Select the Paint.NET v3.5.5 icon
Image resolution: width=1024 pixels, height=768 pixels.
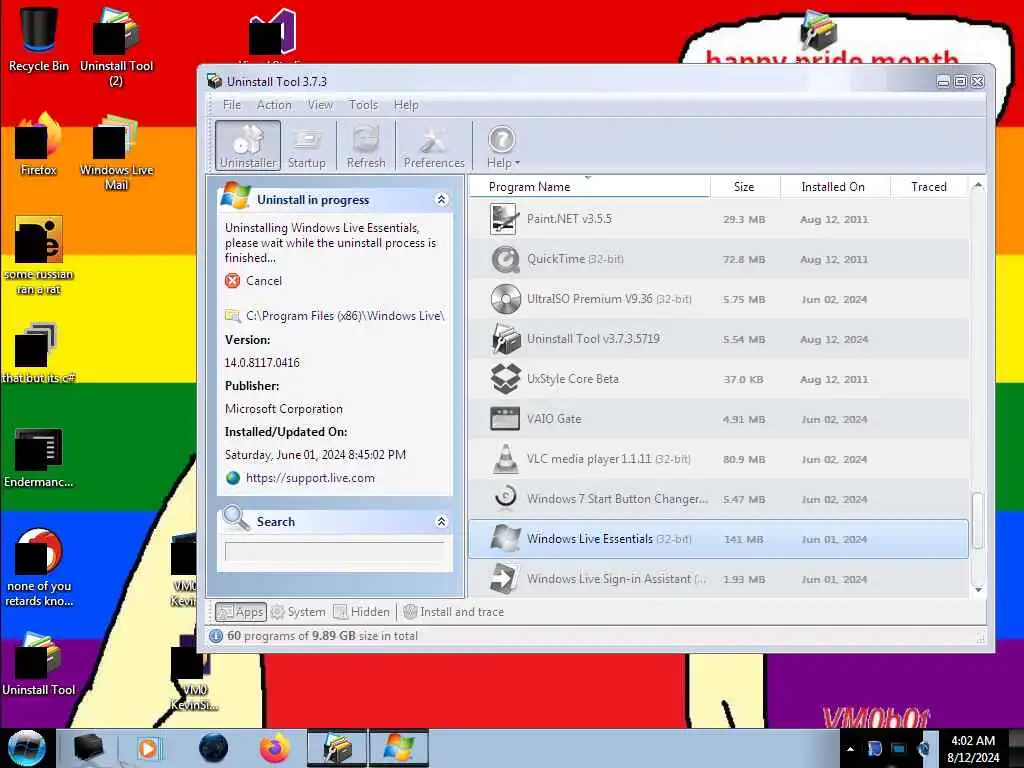[504, 219]
